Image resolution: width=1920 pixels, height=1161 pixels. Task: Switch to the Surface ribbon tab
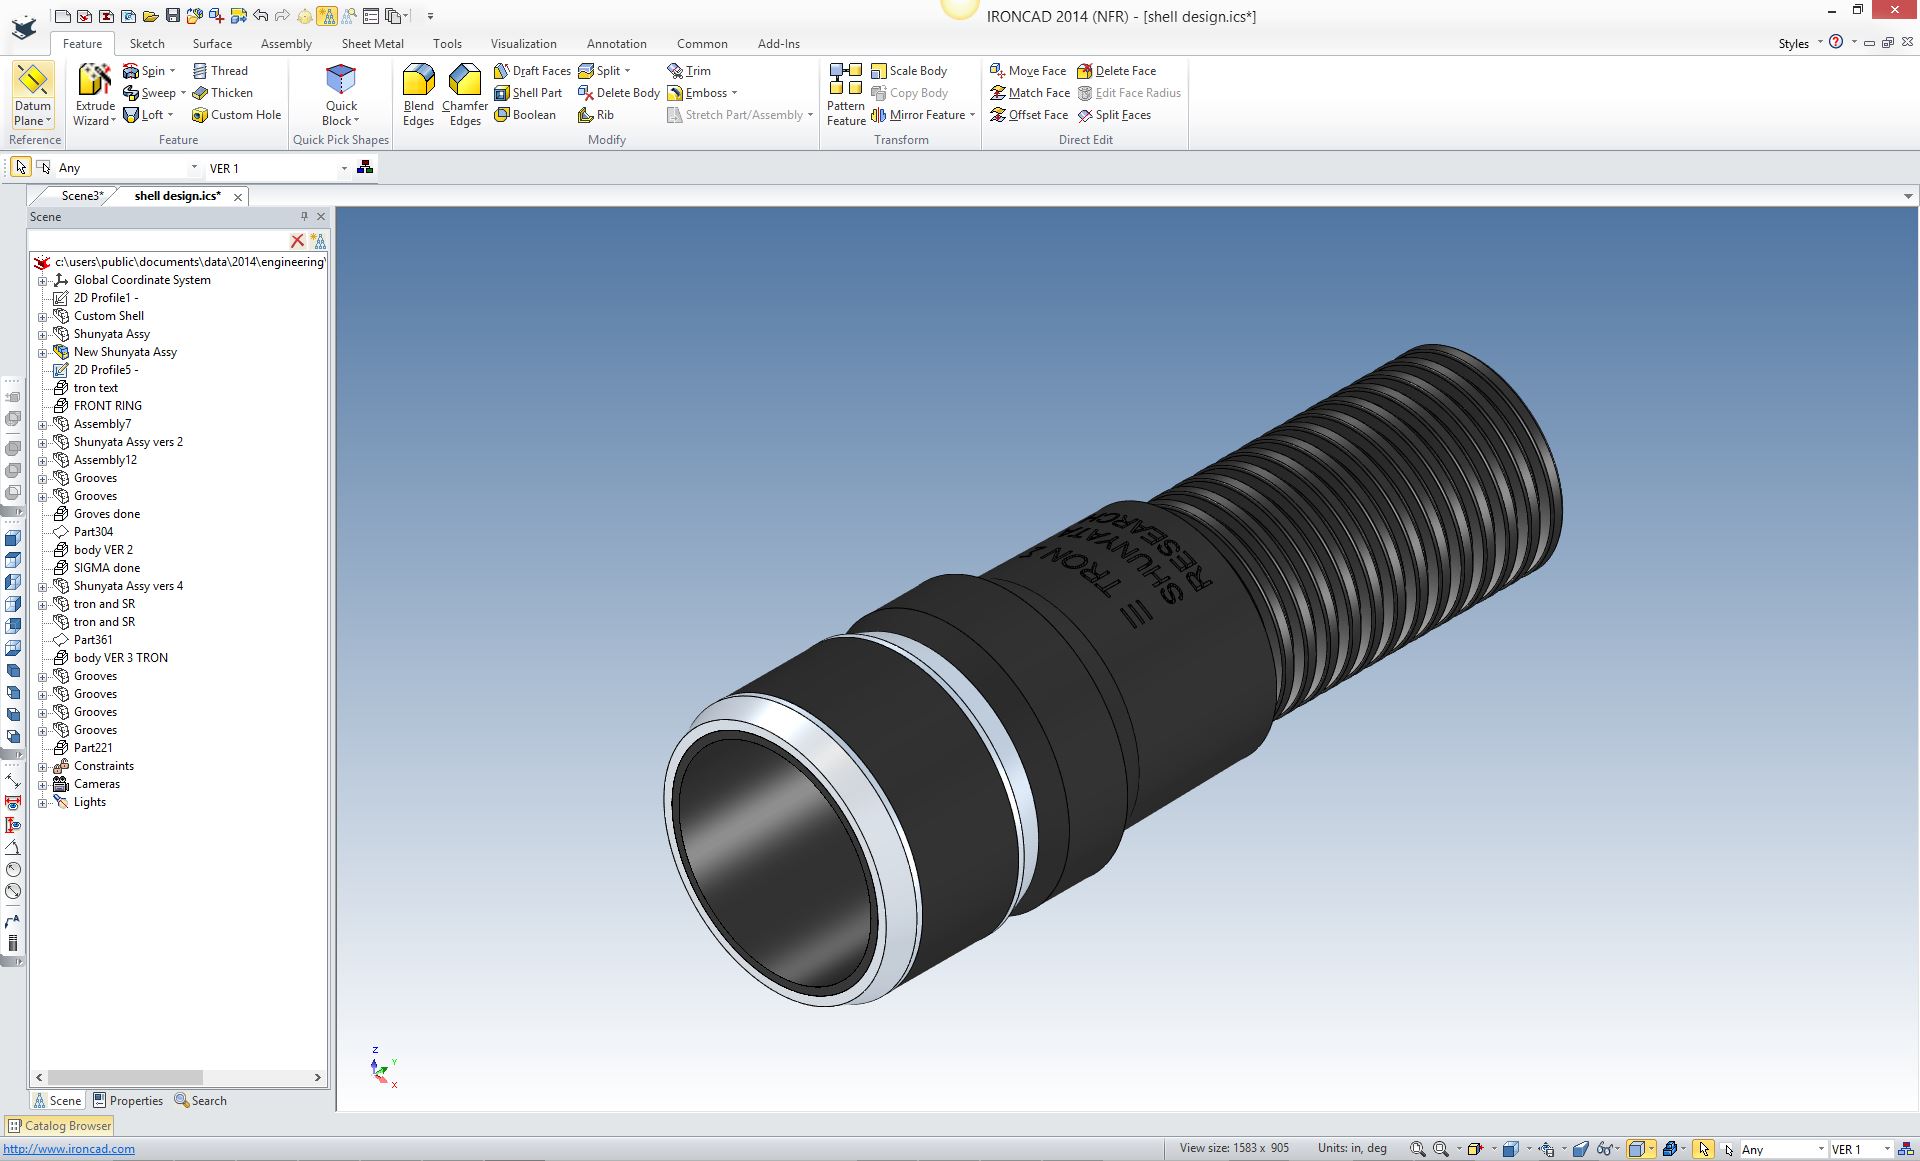tap(212, 43)
